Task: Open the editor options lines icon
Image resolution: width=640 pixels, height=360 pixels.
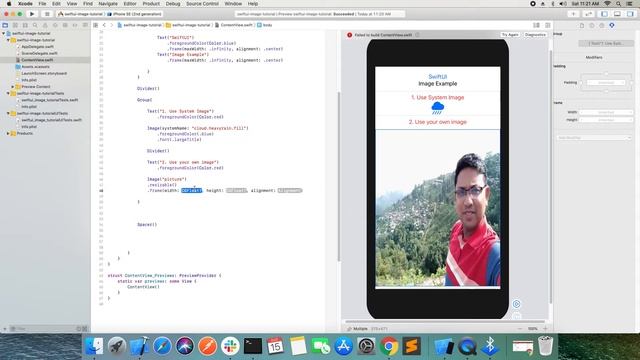Action: (536, 25)
